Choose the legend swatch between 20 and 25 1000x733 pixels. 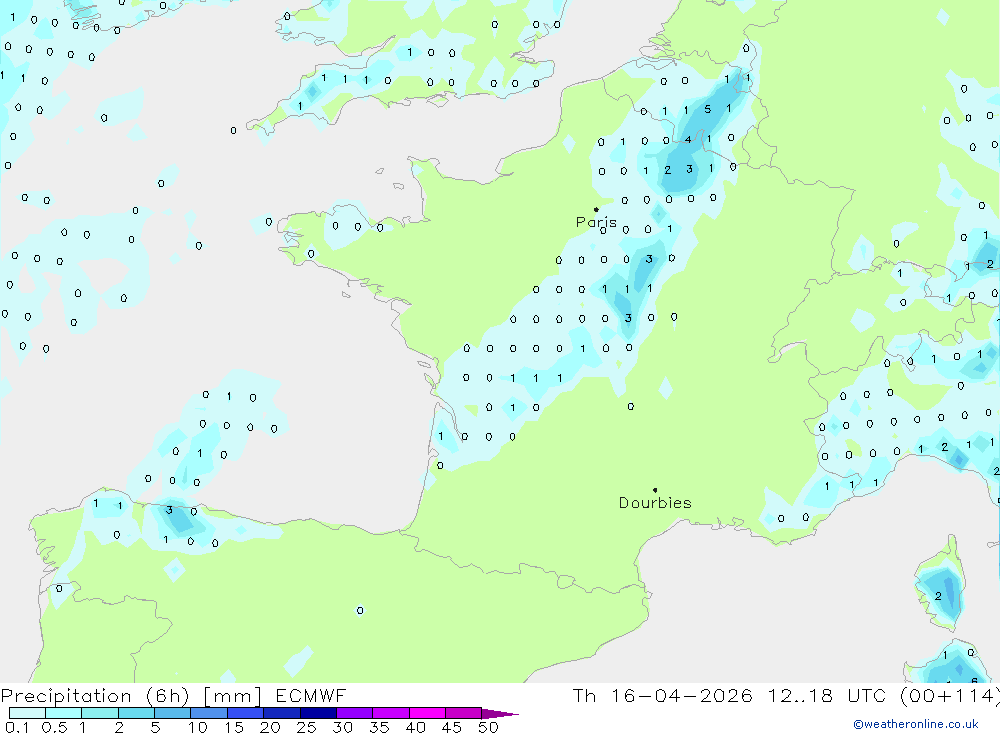282,713
